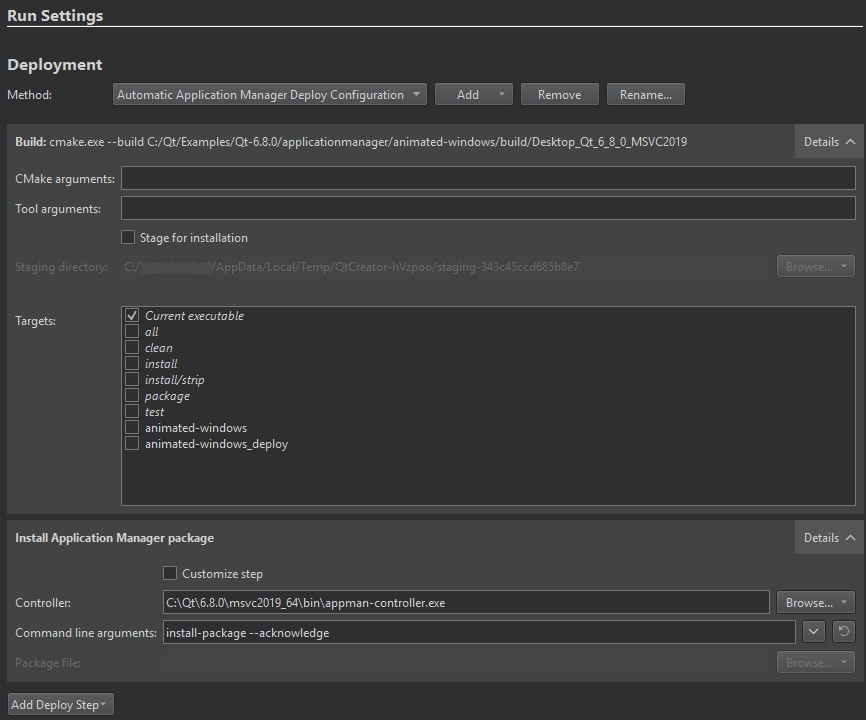Click Remove deploy configuration button

559,95
